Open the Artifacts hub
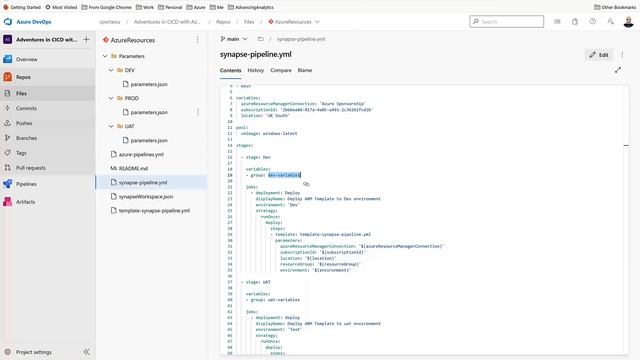 (25, 202)
